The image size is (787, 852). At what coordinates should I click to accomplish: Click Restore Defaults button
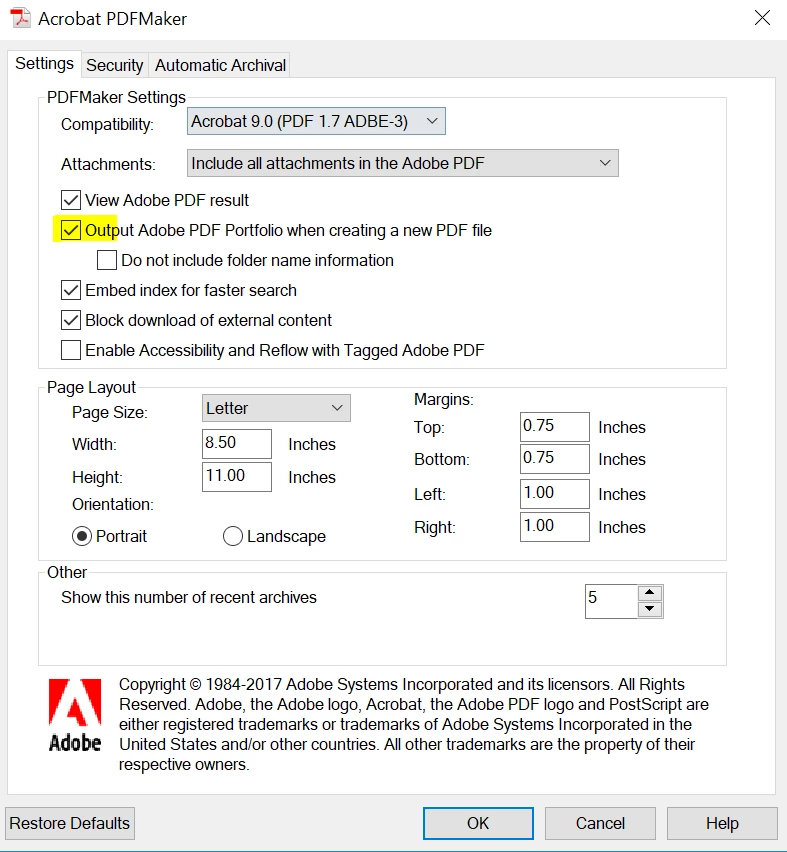70,823
